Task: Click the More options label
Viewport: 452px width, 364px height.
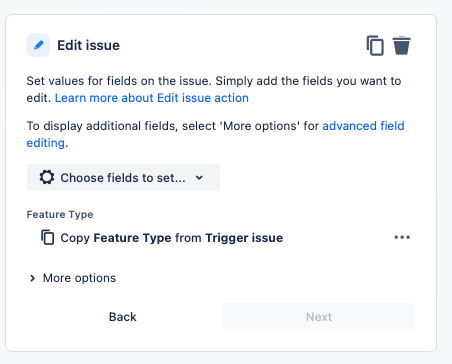Action: tap(79, 278)
